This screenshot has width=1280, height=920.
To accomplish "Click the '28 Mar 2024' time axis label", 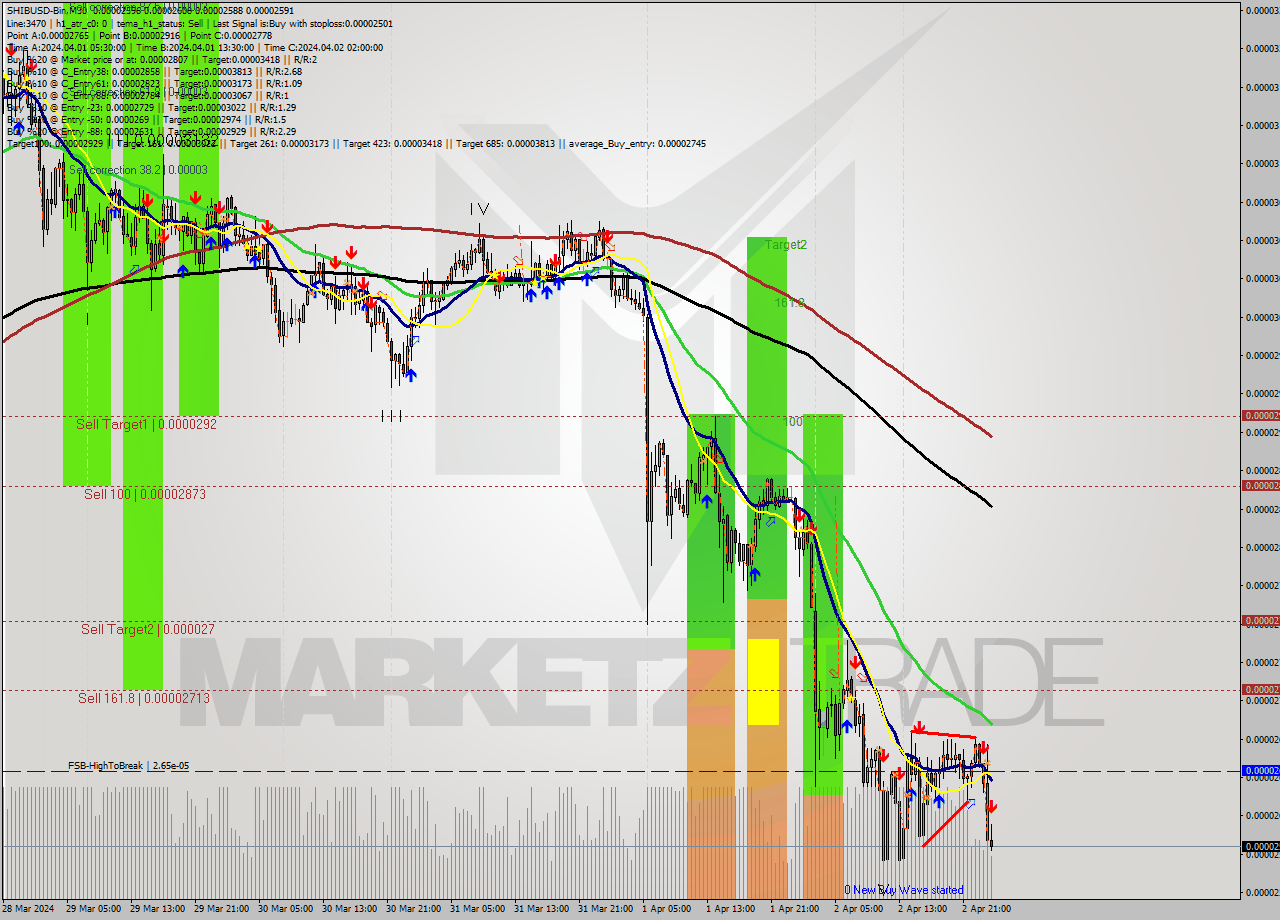I will tap(29, 908).
